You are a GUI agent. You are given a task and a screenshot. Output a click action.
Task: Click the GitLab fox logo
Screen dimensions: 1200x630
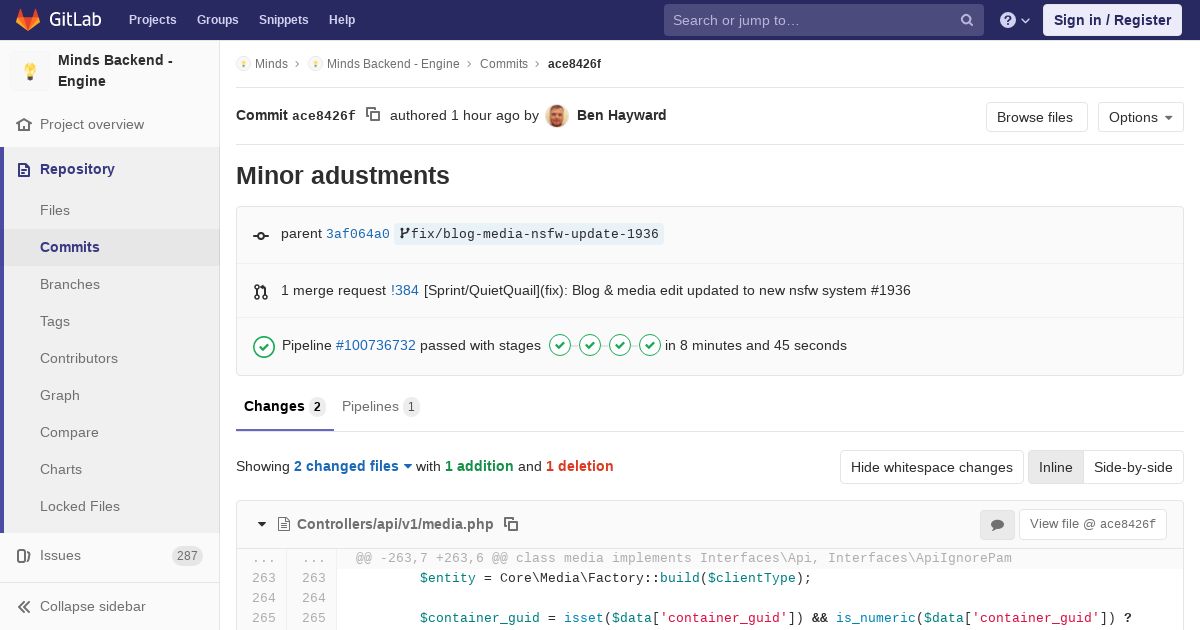tap(28, 19)
